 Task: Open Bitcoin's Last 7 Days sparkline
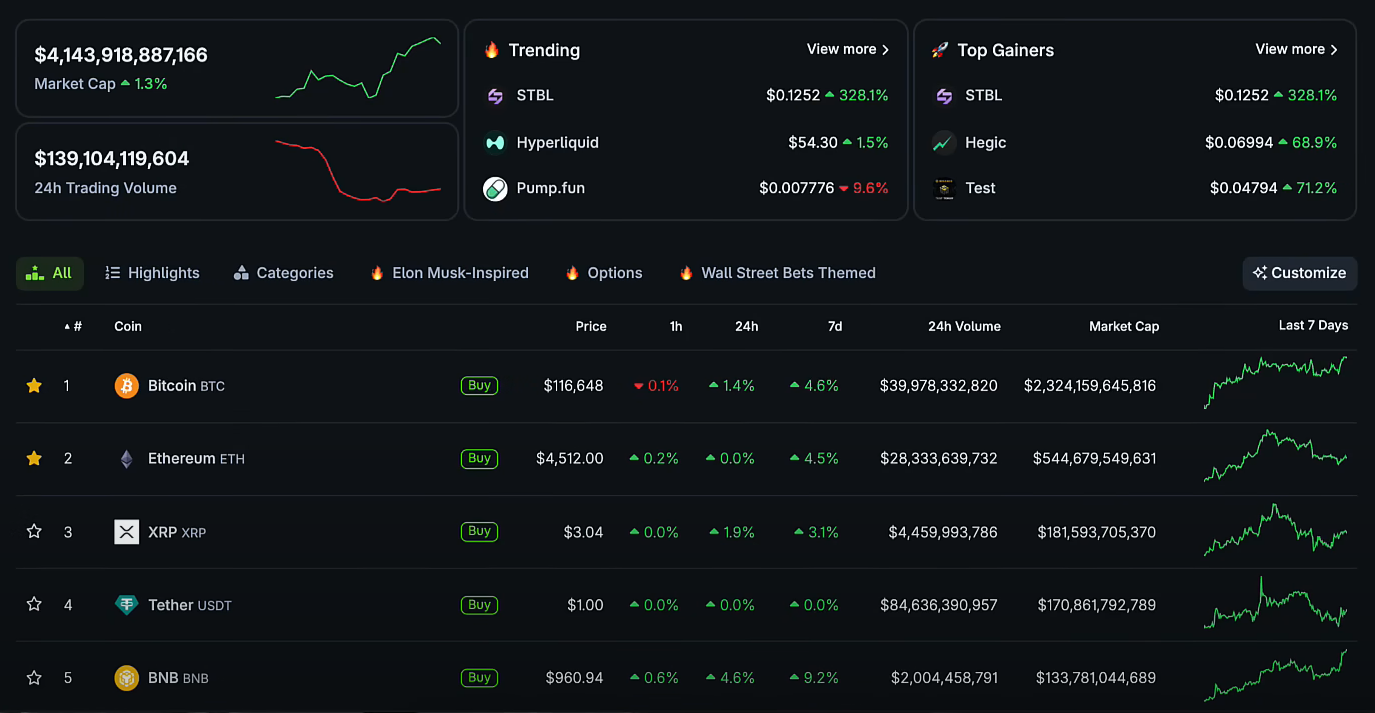click(x=1275, y=384)
